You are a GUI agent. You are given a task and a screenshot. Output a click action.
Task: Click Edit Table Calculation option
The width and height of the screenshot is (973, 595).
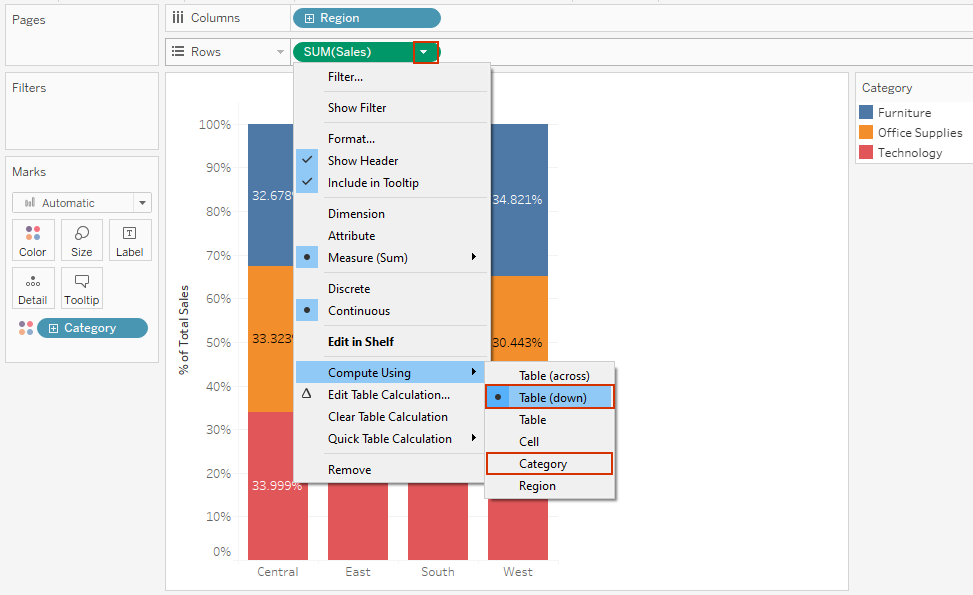click(387, 394)
